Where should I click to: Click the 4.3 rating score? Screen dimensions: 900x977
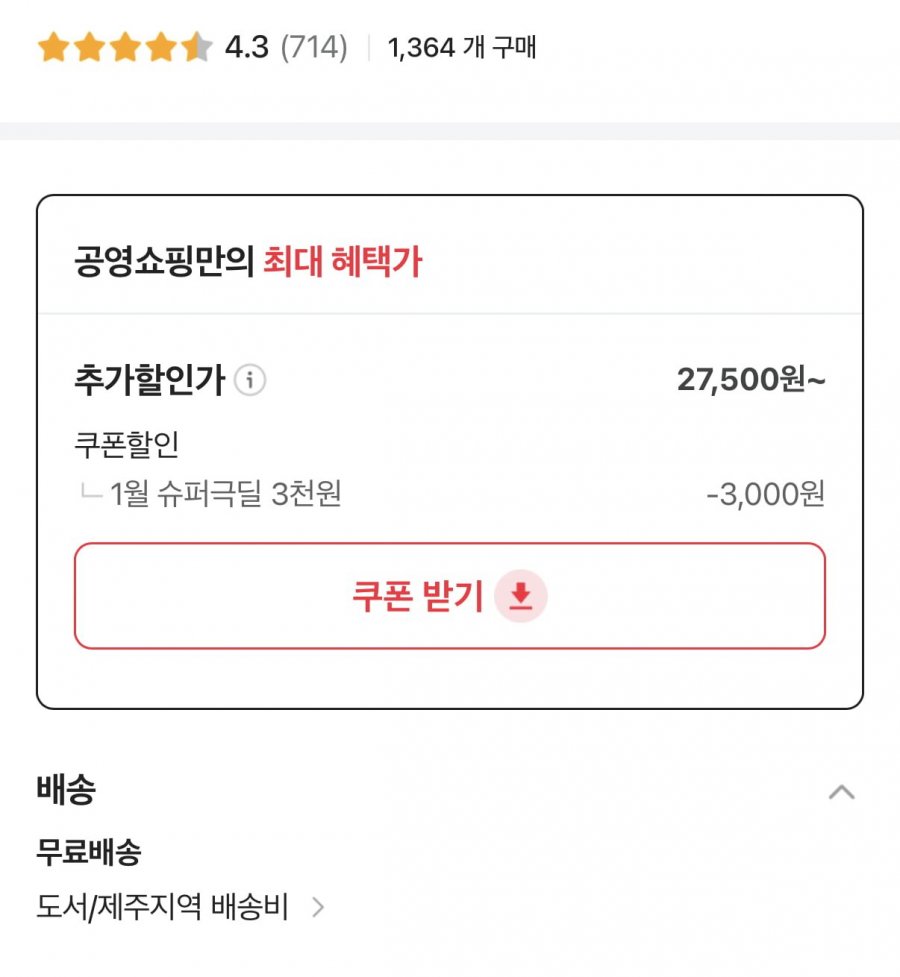click(x=246, y=47)
